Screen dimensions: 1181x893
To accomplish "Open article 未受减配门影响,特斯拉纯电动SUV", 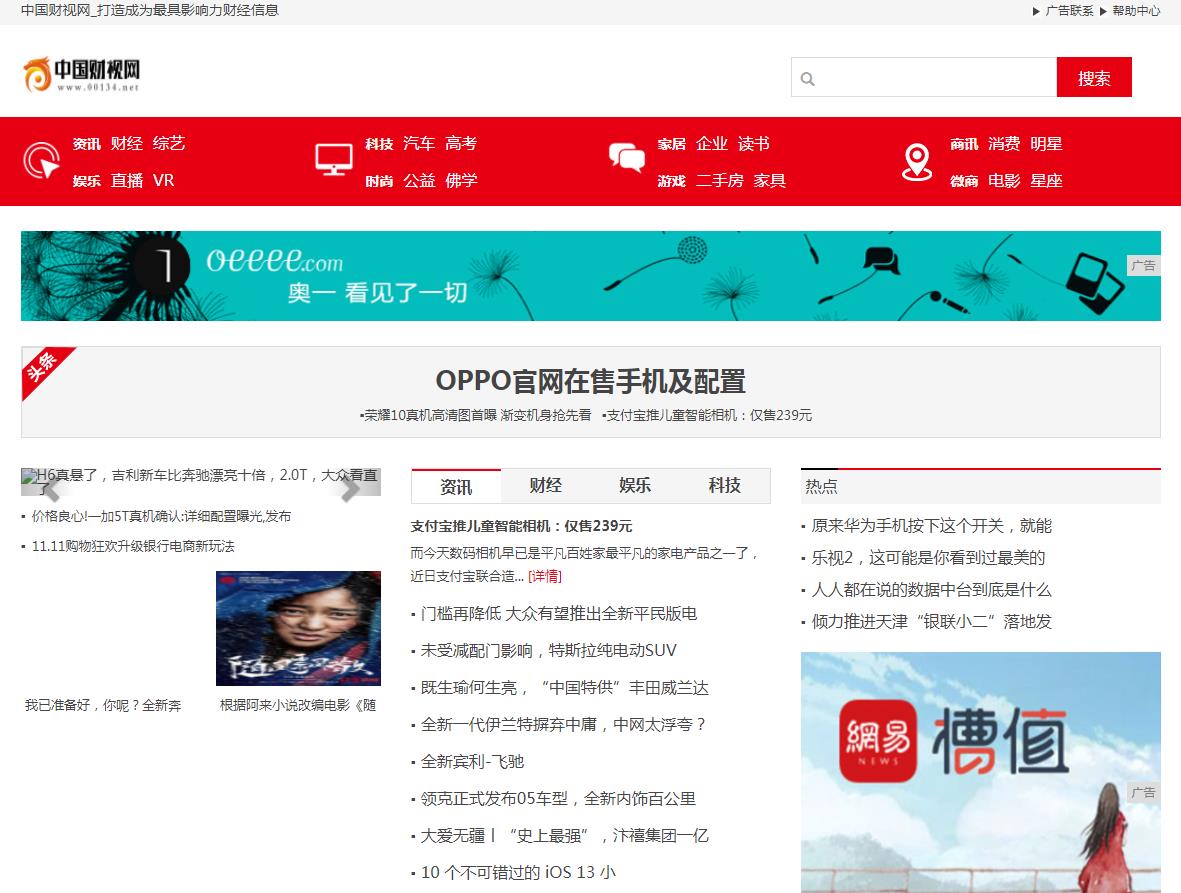I will (548, 651).
